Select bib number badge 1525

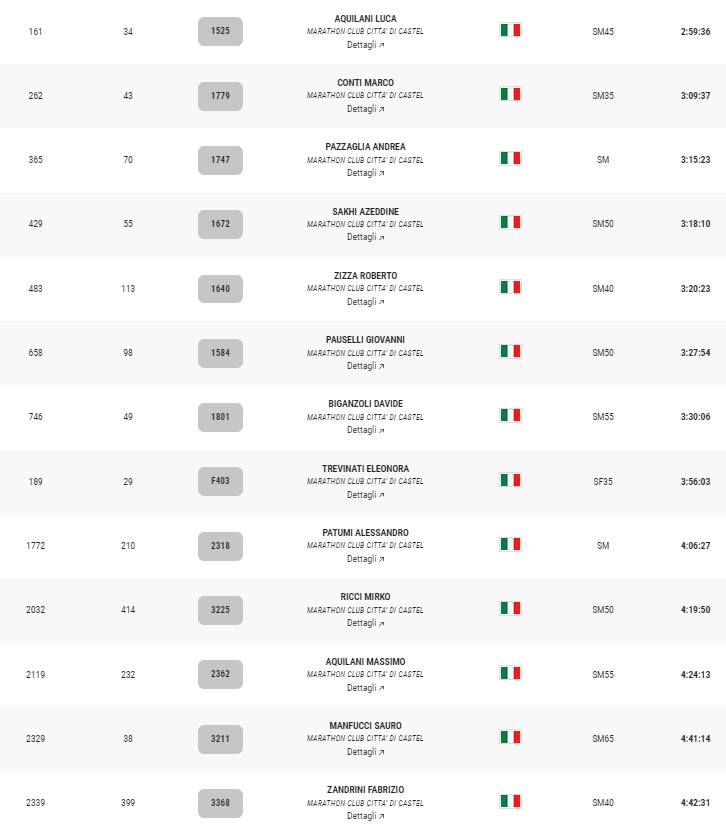pos(220,31)
